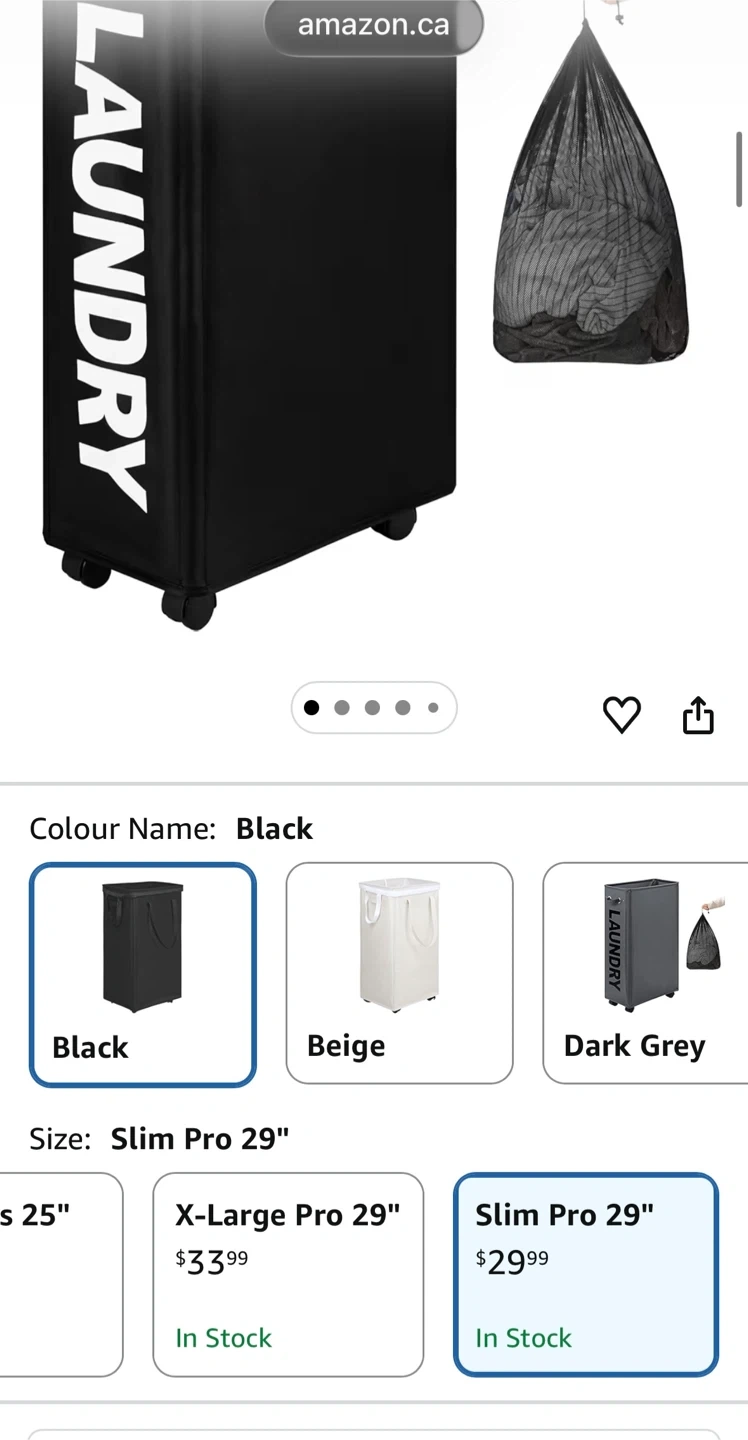Tap the first active carousel dot

click(311, 708)
